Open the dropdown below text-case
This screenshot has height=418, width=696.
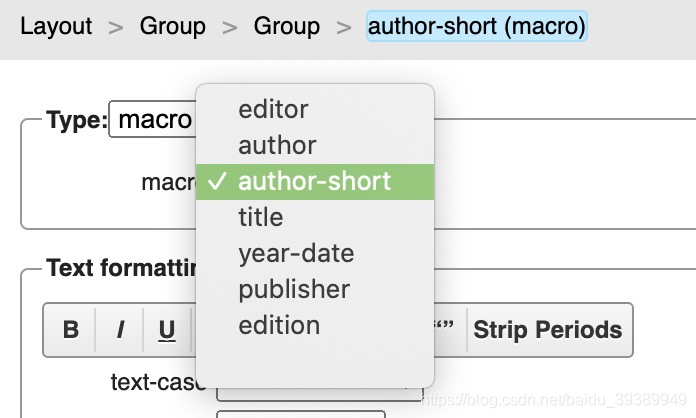(301, 414)
